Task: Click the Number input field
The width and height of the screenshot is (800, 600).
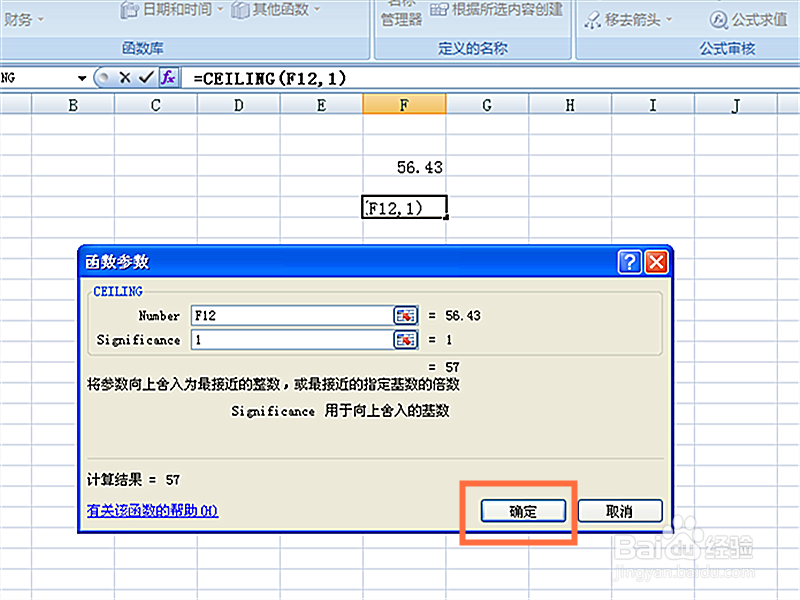Action: click(292, 315)
